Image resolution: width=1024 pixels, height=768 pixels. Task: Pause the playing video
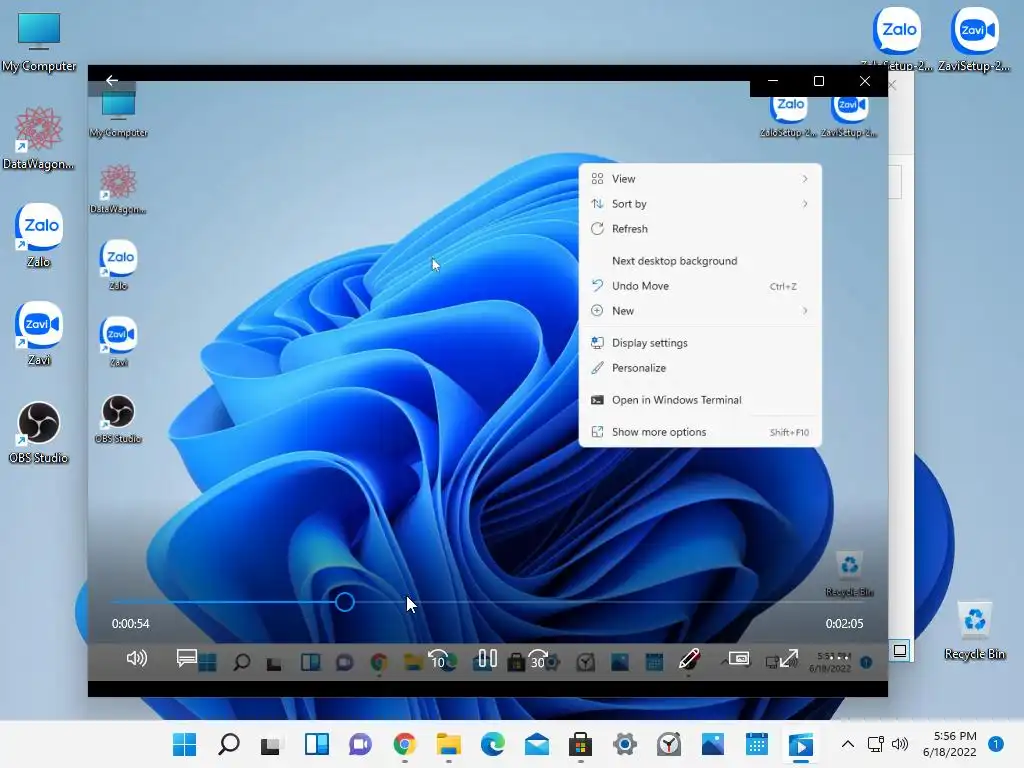[x=487, y=658]
